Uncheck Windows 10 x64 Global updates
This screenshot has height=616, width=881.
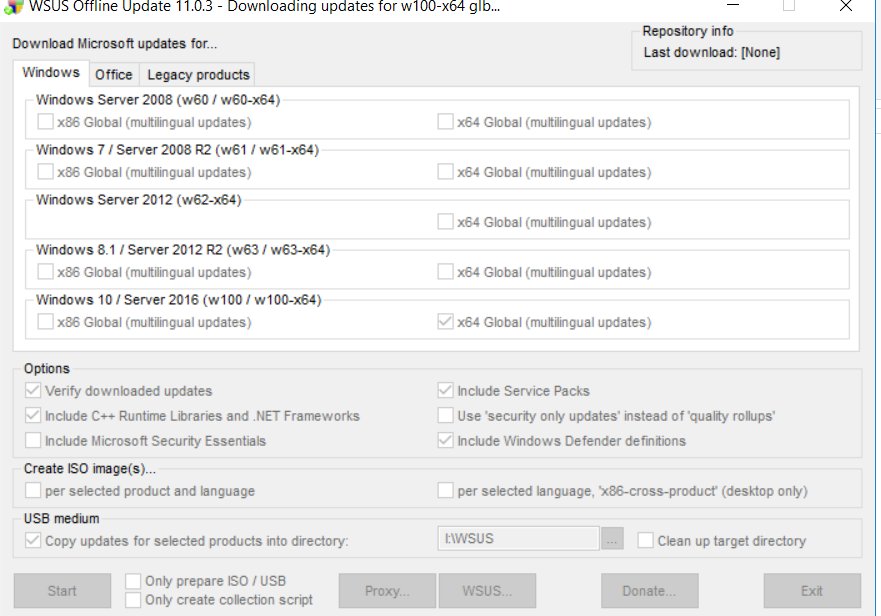point(445,321)
